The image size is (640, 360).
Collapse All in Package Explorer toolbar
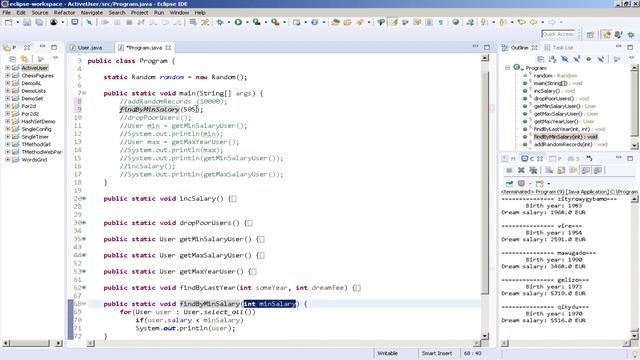(x=13, y=59)
